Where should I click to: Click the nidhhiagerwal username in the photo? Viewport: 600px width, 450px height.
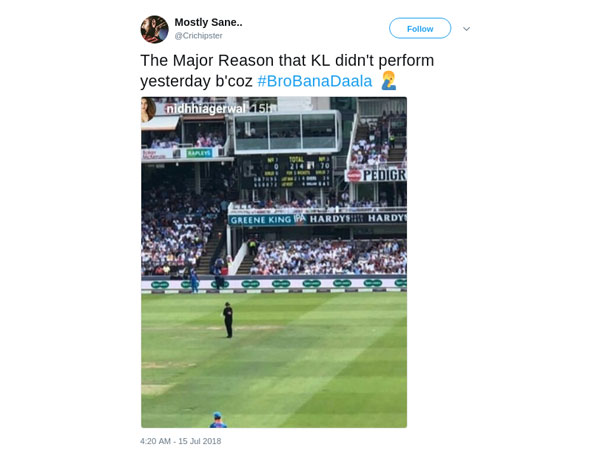click(205, 108)
